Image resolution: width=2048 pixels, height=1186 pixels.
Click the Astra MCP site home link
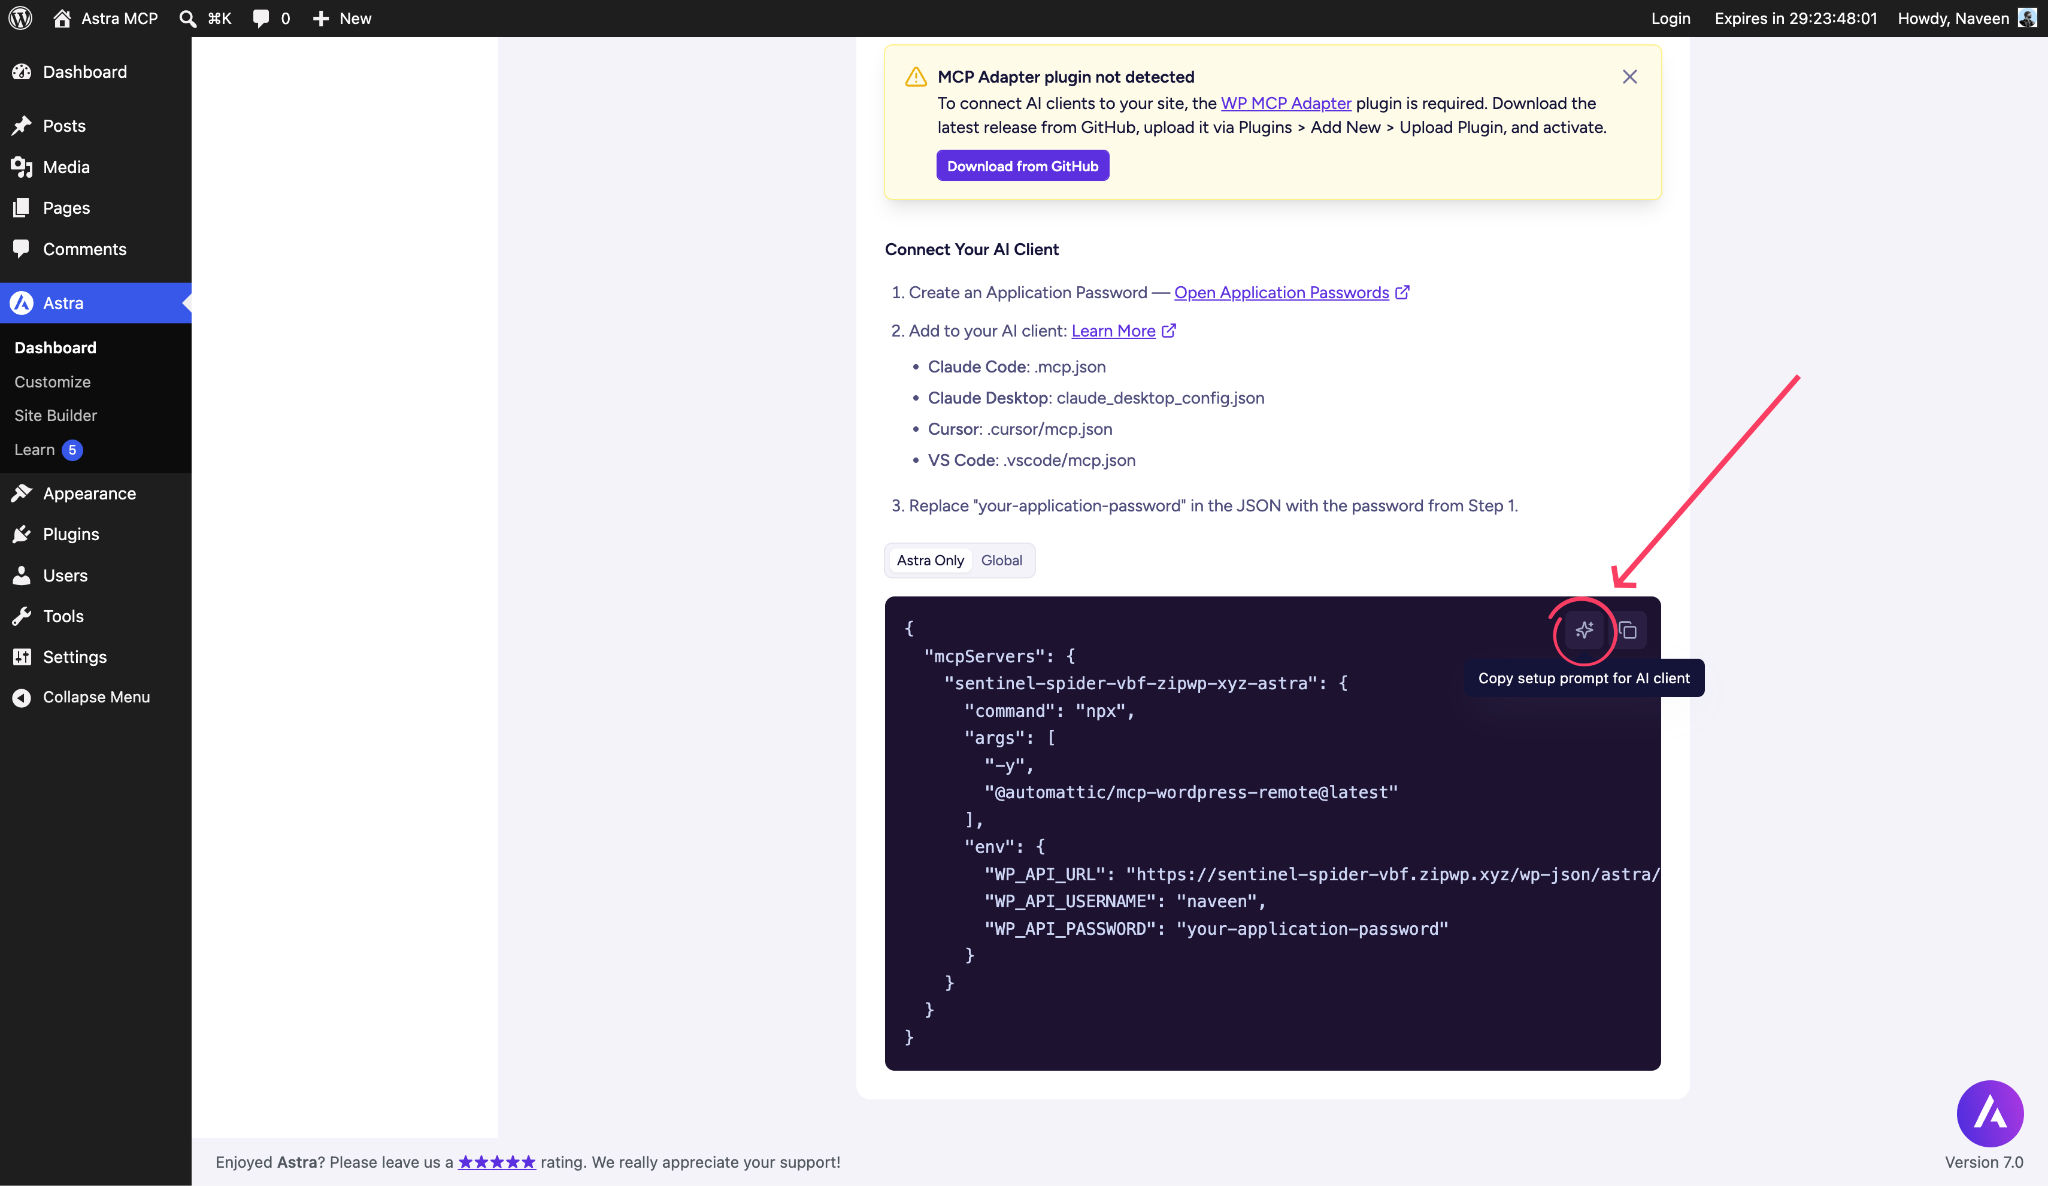(x=105, y=18)
